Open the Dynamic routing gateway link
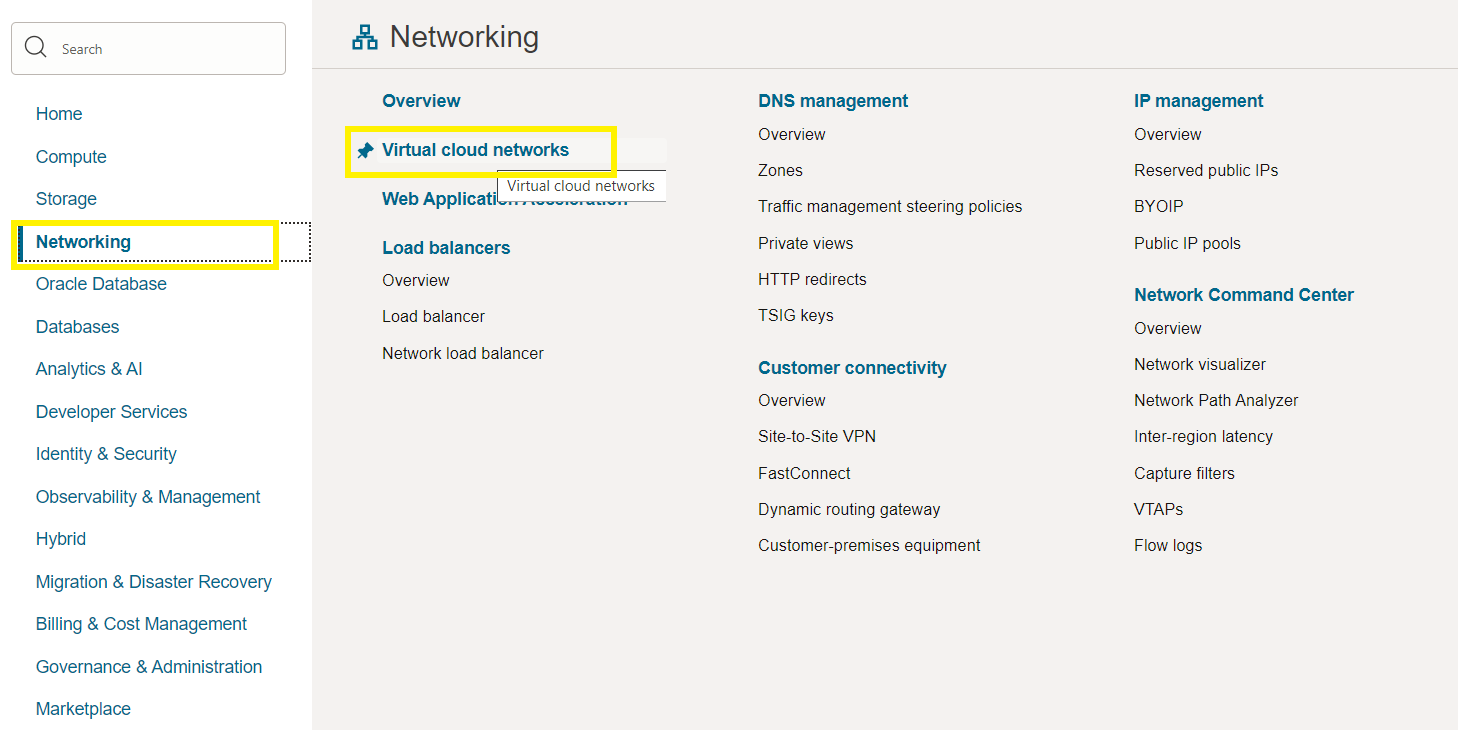Viewport: 1458px width, 730px height. [849, 509]
